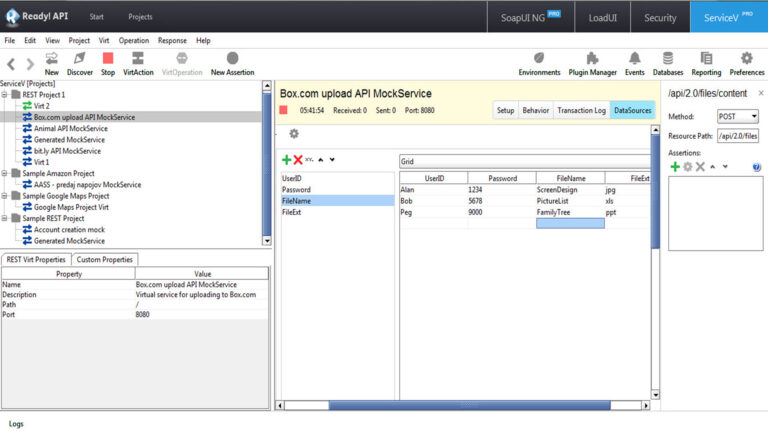Click the Projects link in header
Viewport: 768px width, 432px height.
click(140, 17)
